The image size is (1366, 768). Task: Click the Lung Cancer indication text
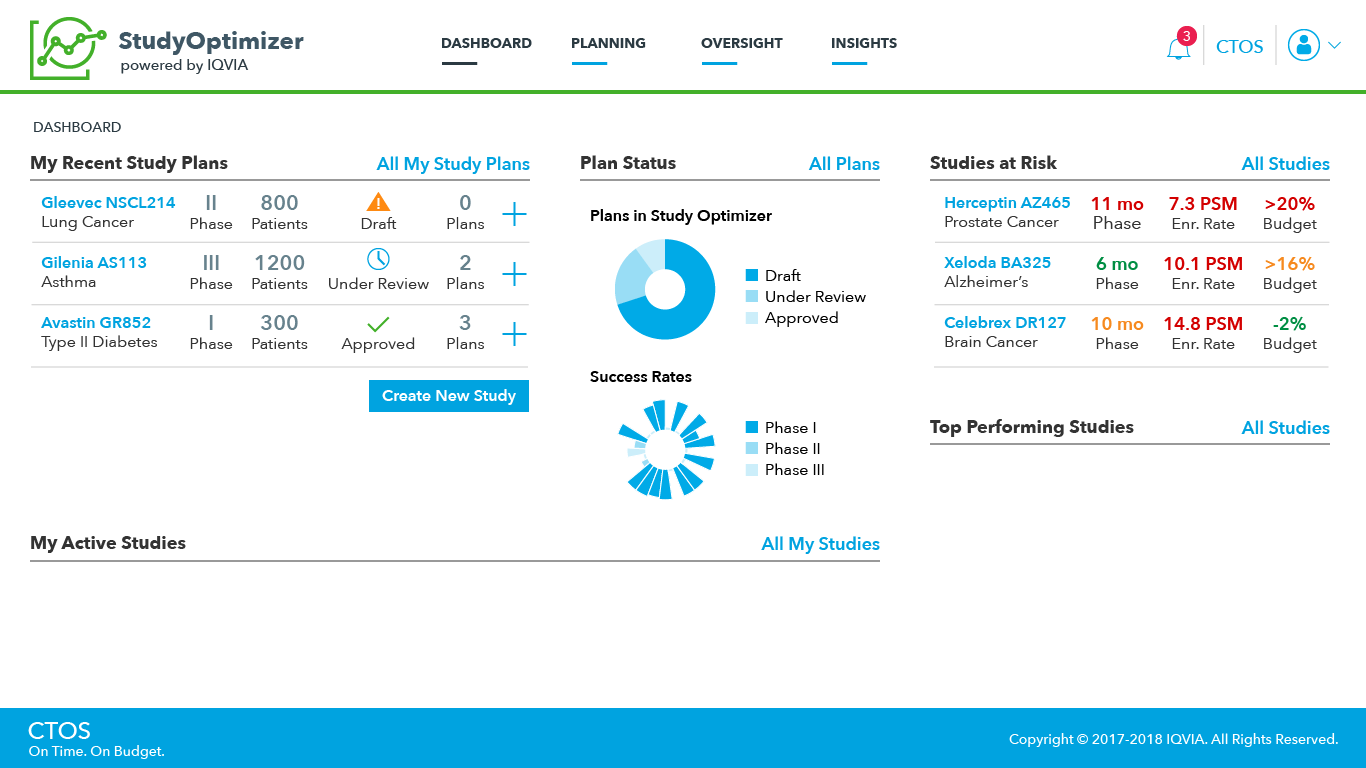87,222
